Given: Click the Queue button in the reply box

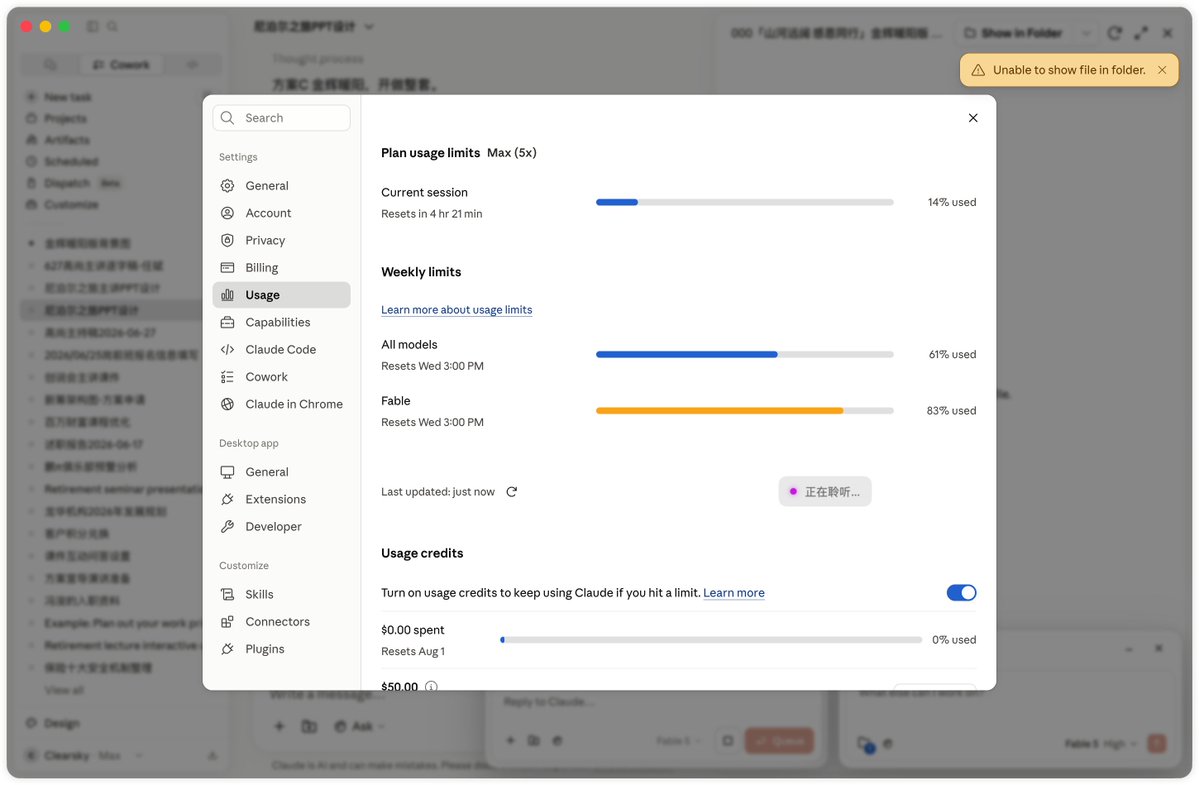Looking at the screenshot, I should [779, 741].
